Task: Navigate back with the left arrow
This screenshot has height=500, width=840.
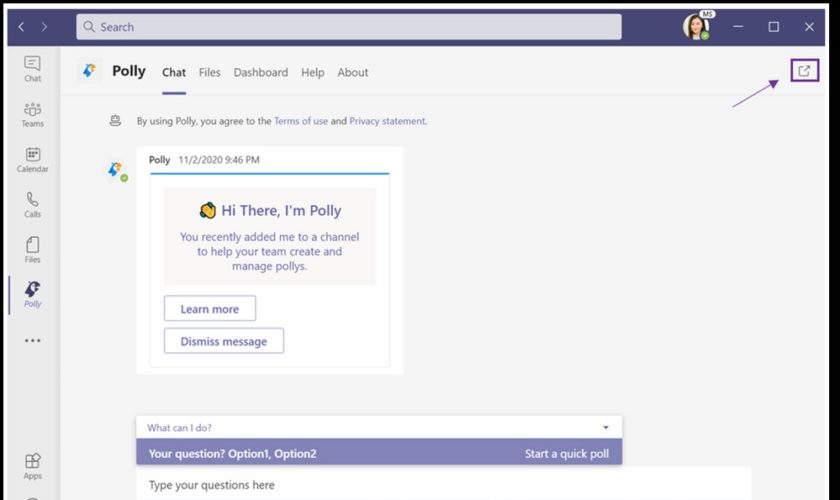Action: (22, 27)
